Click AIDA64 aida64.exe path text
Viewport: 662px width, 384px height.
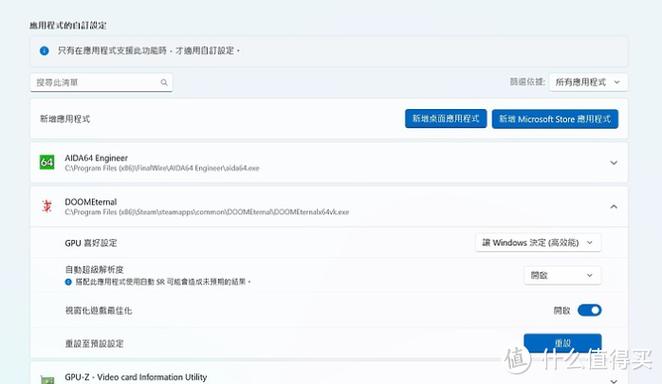(x=162, y=168)
